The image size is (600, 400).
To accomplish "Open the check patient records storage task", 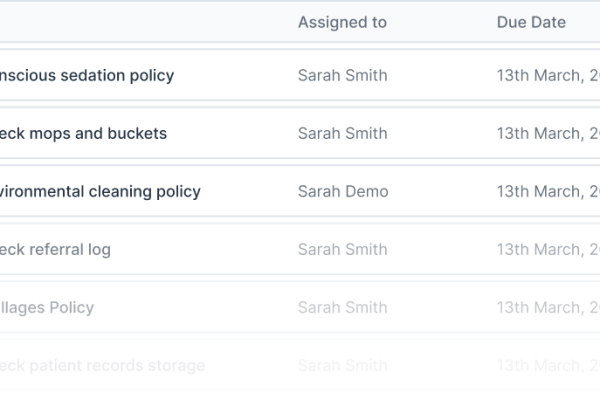I will 103,366.
